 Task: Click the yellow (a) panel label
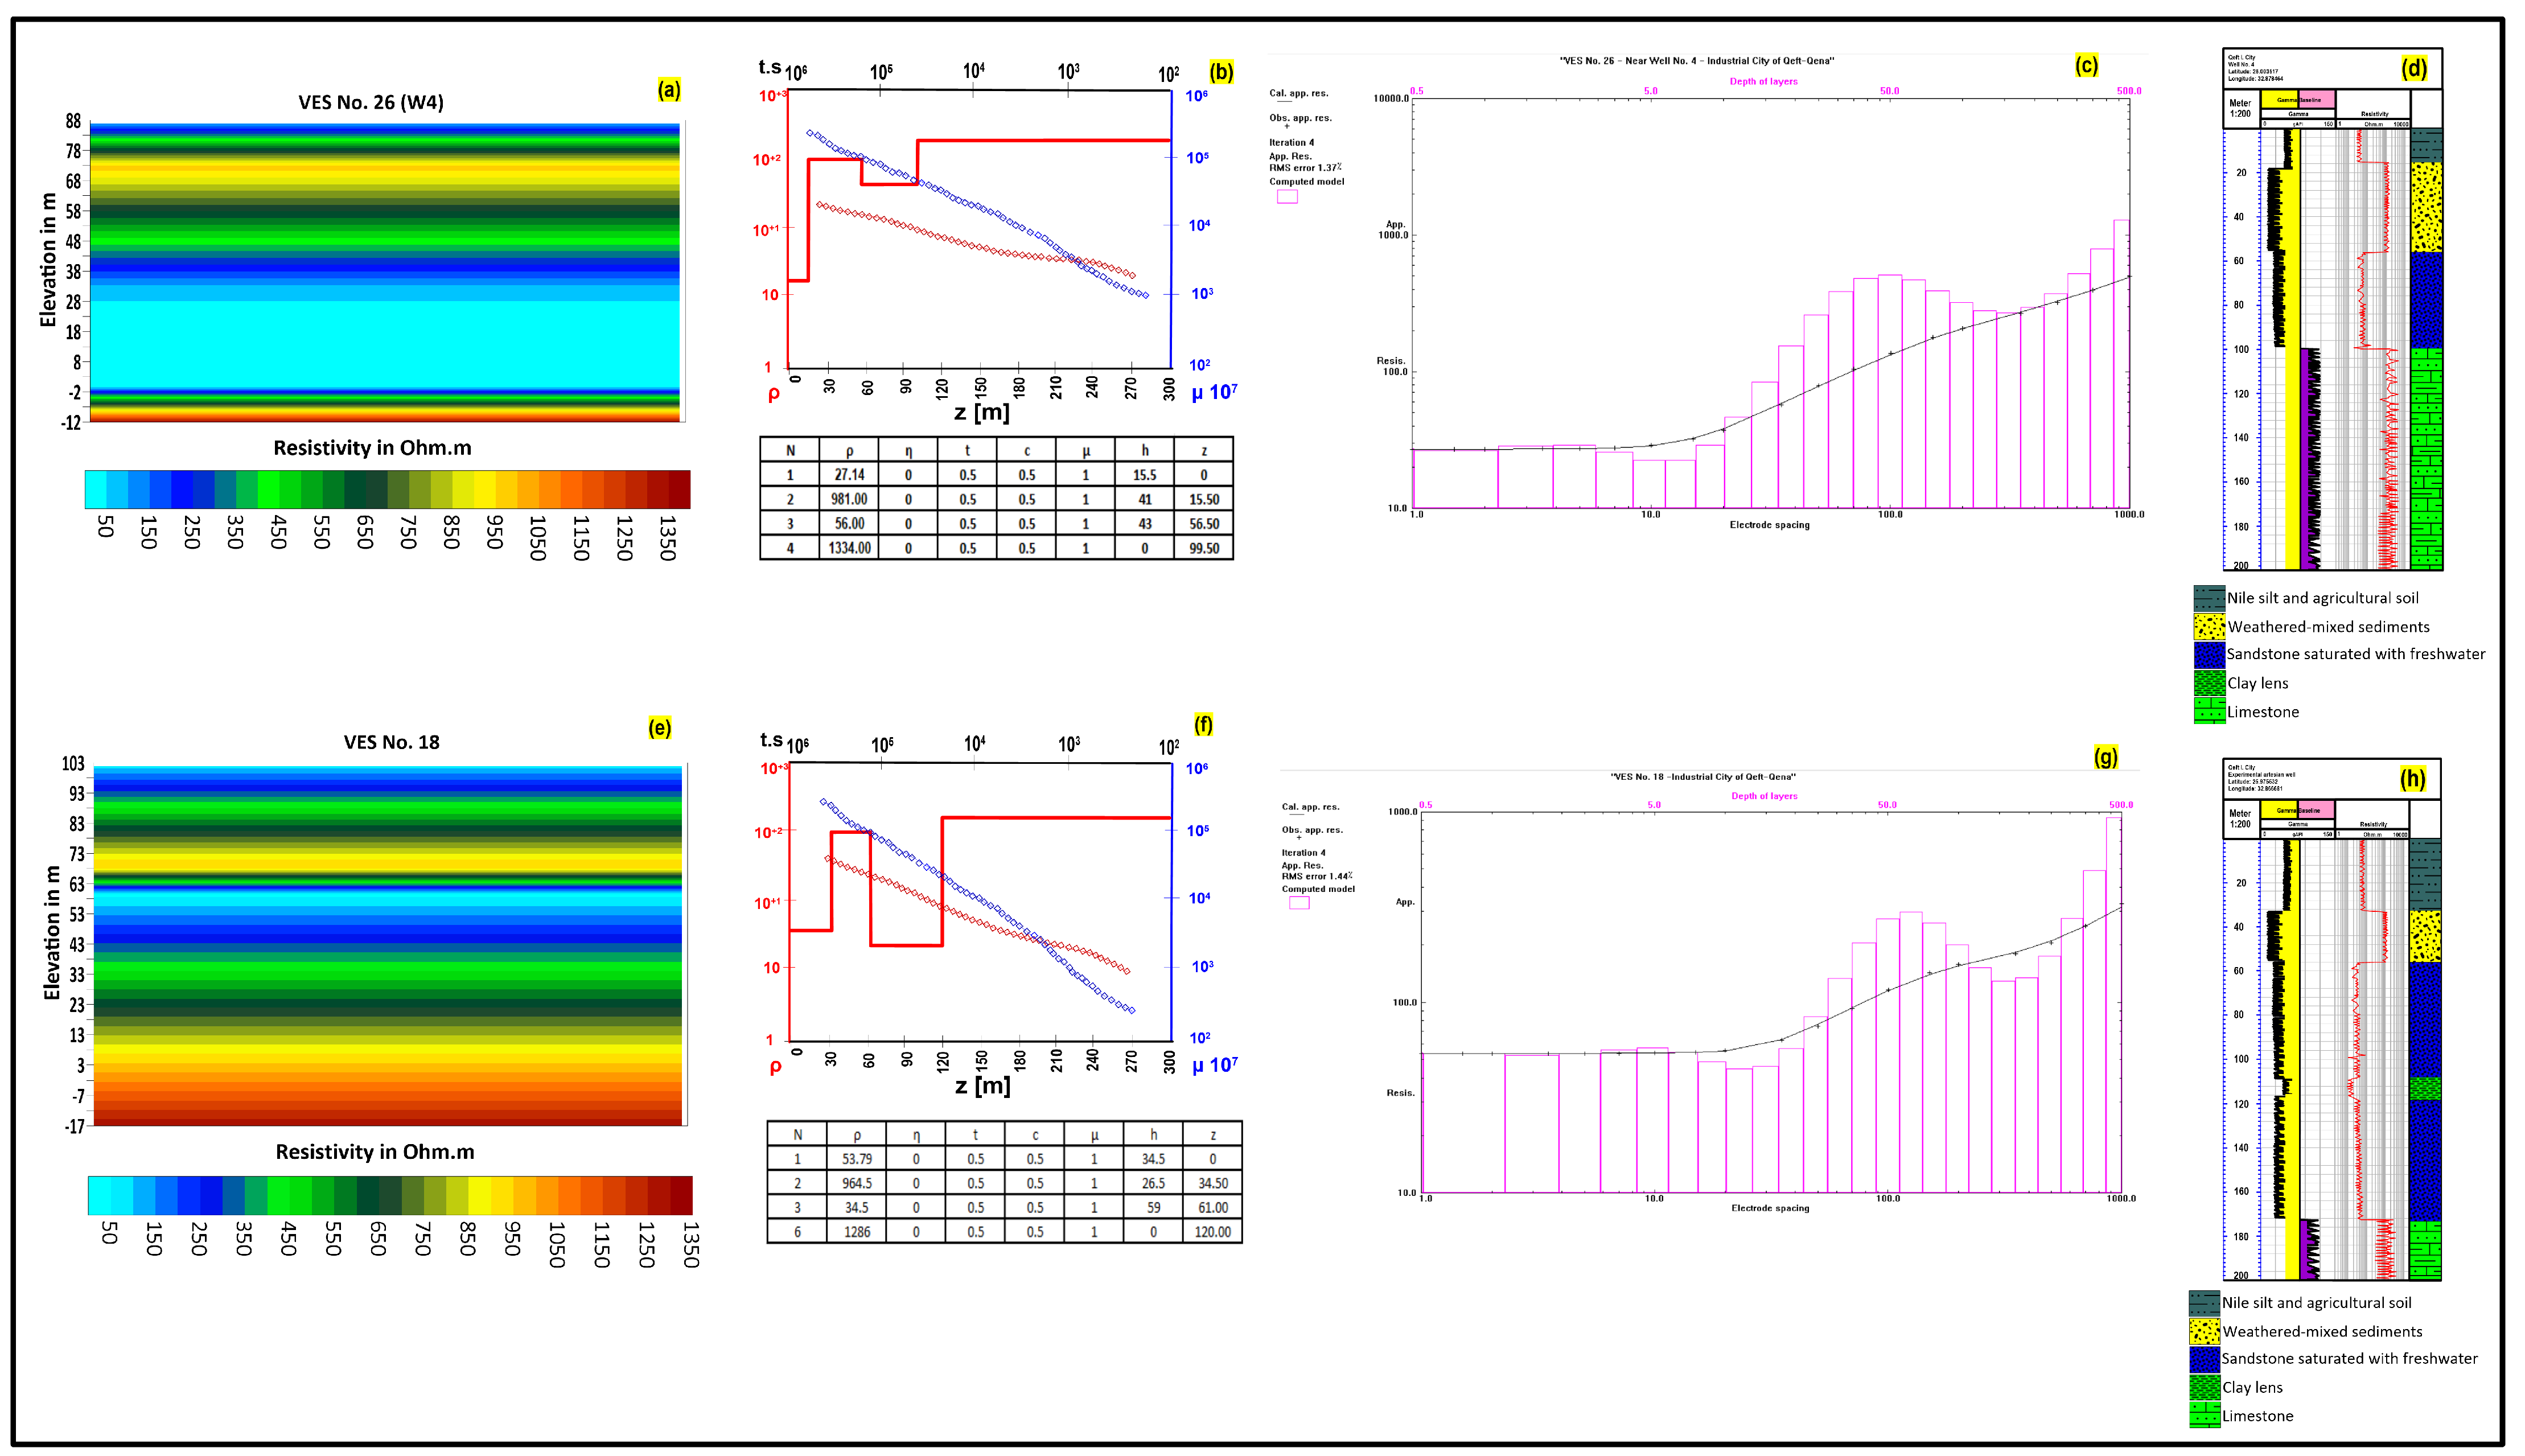tap(669, 90)
